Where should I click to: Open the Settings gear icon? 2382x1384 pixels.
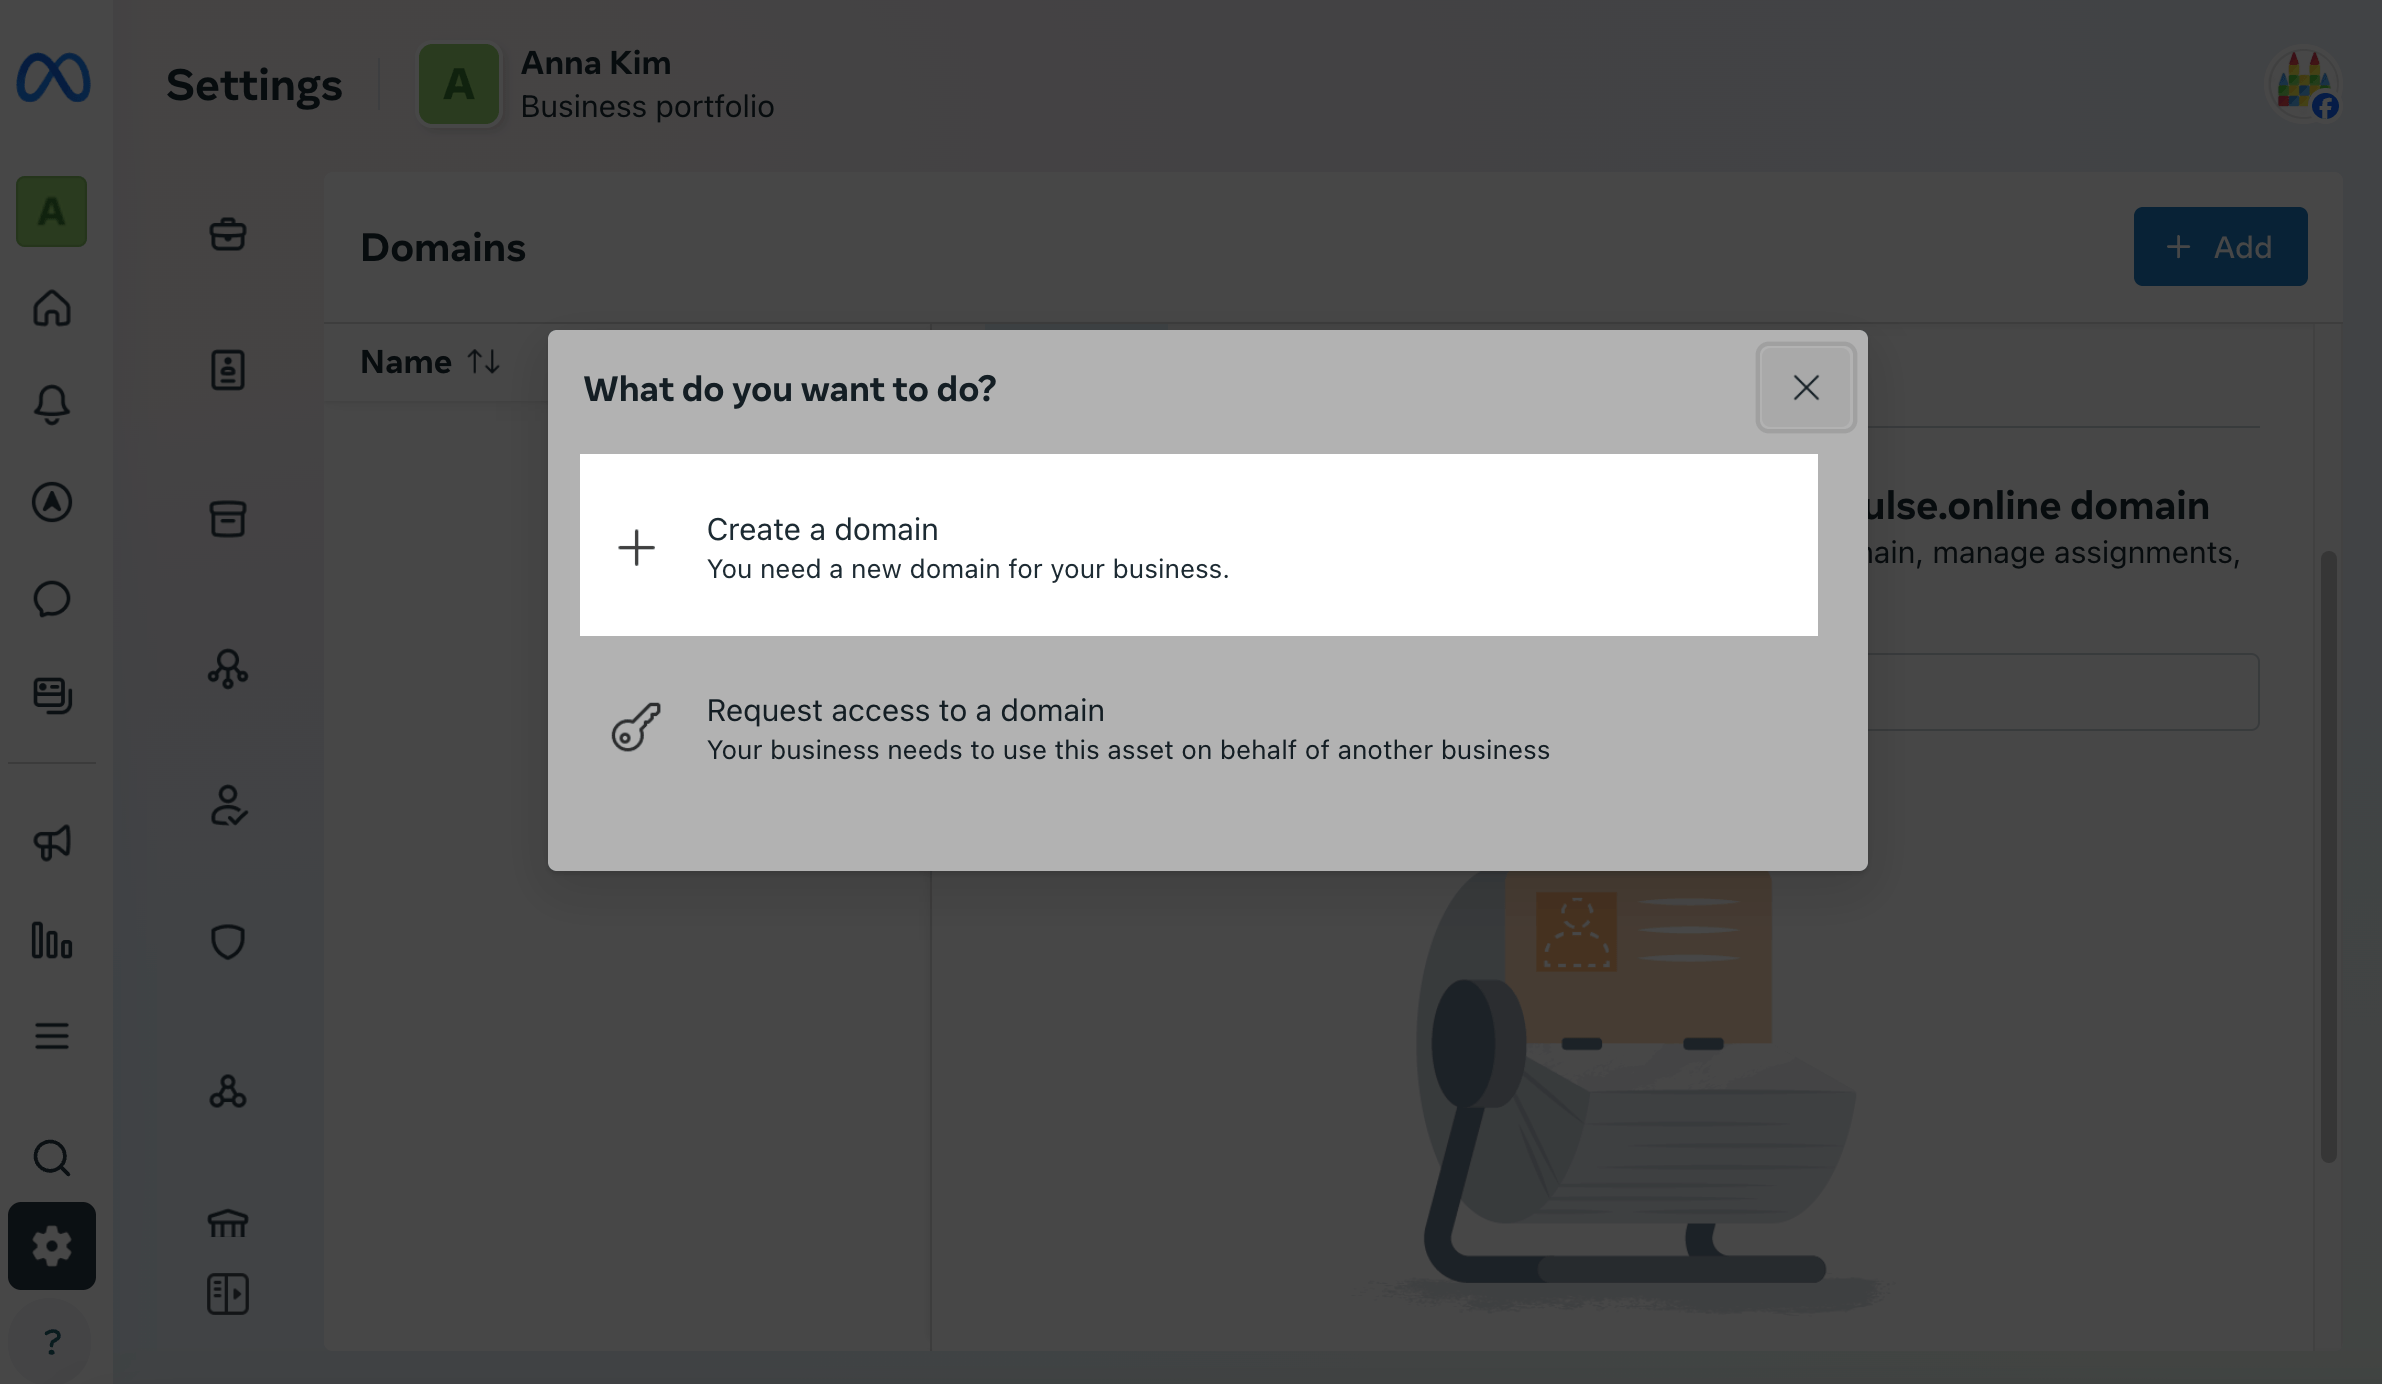(52, 1246)
